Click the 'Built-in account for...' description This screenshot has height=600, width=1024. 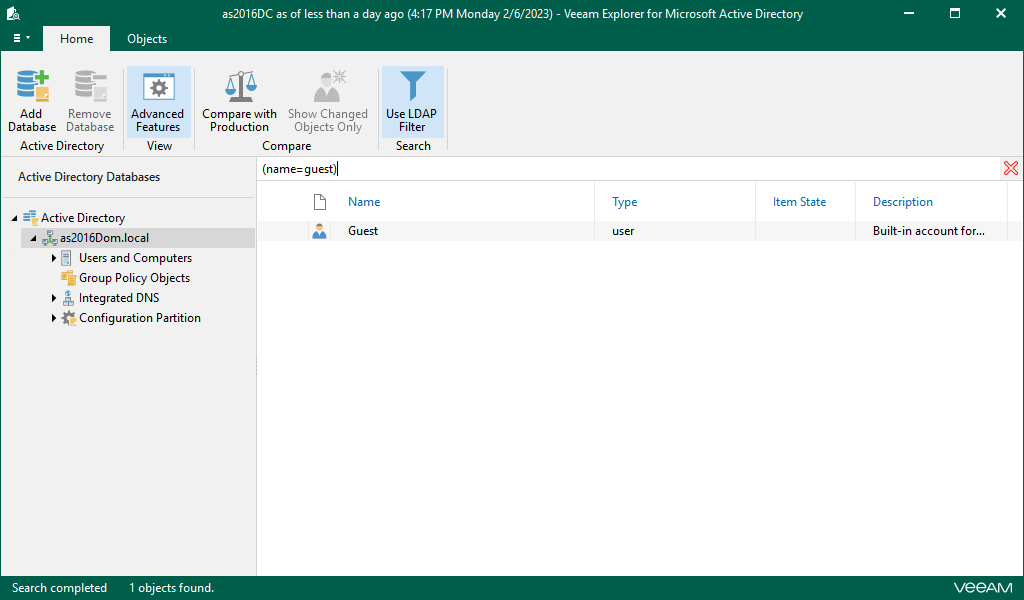(929, 231)
